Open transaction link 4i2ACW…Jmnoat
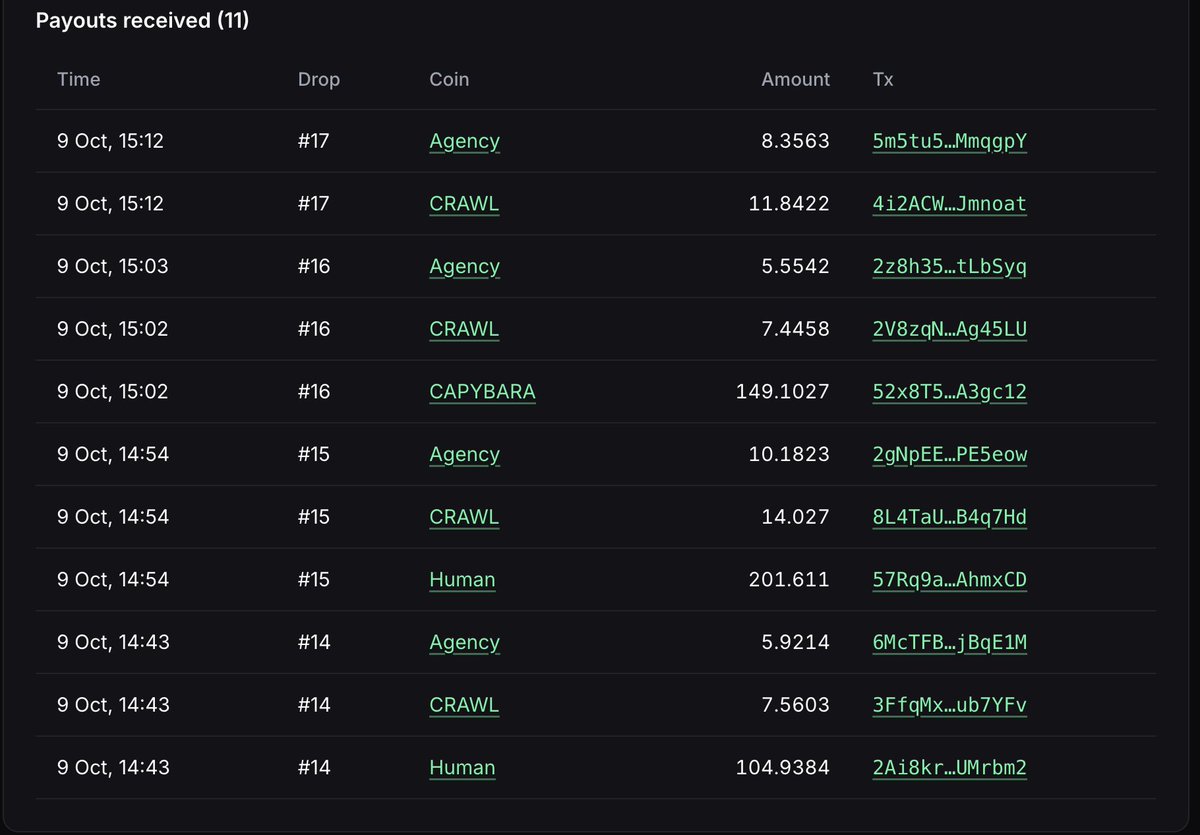This screenshot has width=1200, height=835. (x=950, y=204)
